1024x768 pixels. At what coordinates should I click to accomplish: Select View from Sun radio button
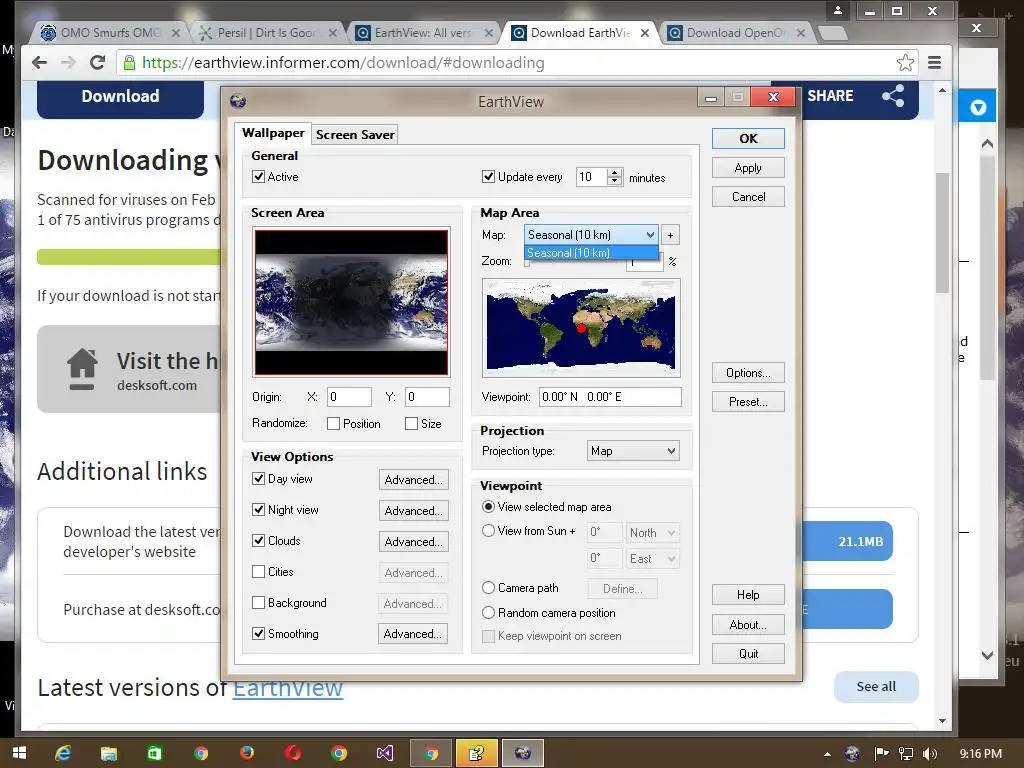488,531
